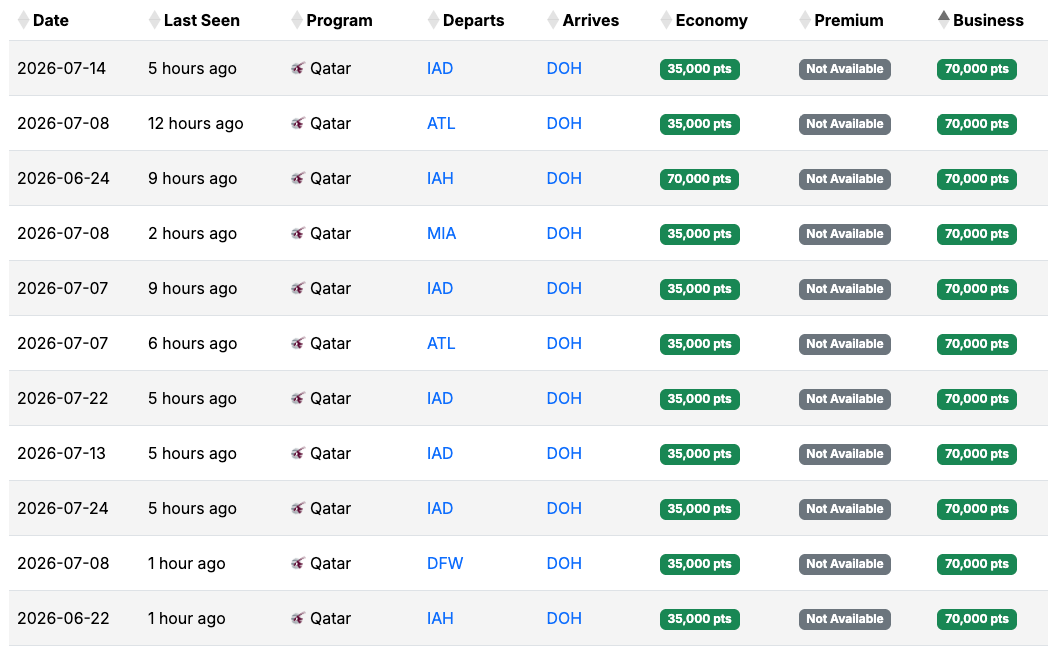This screenshot has height=655, width=1048.
Task: Click the Qatar airplane icon in the bottom row
Action: (x=297, y=618)
